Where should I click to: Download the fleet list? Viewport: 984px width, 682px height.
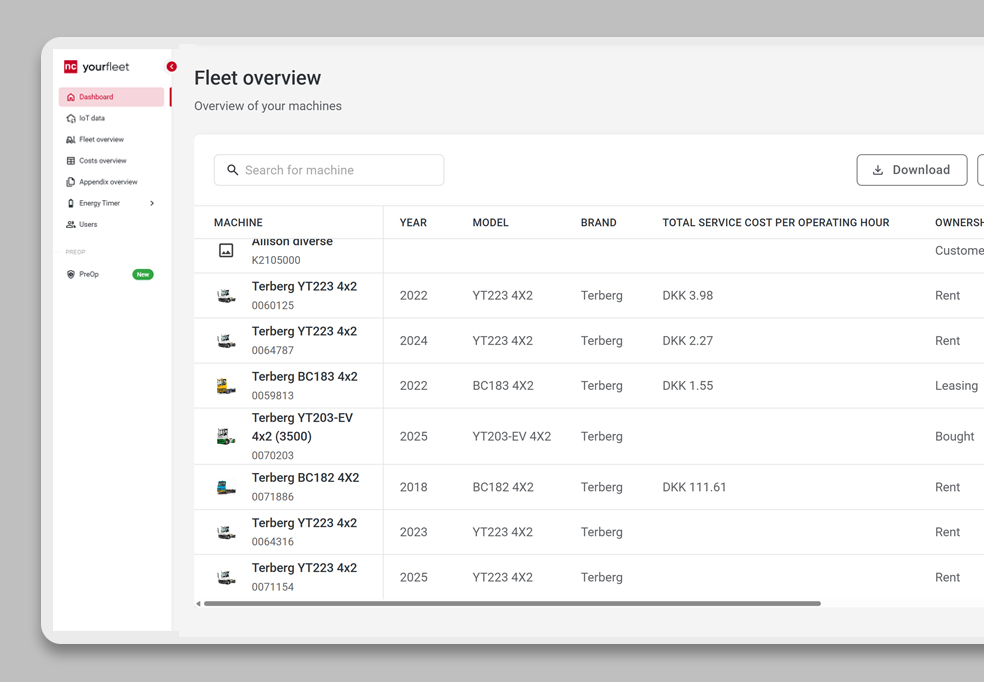click(x=911, y=170)
